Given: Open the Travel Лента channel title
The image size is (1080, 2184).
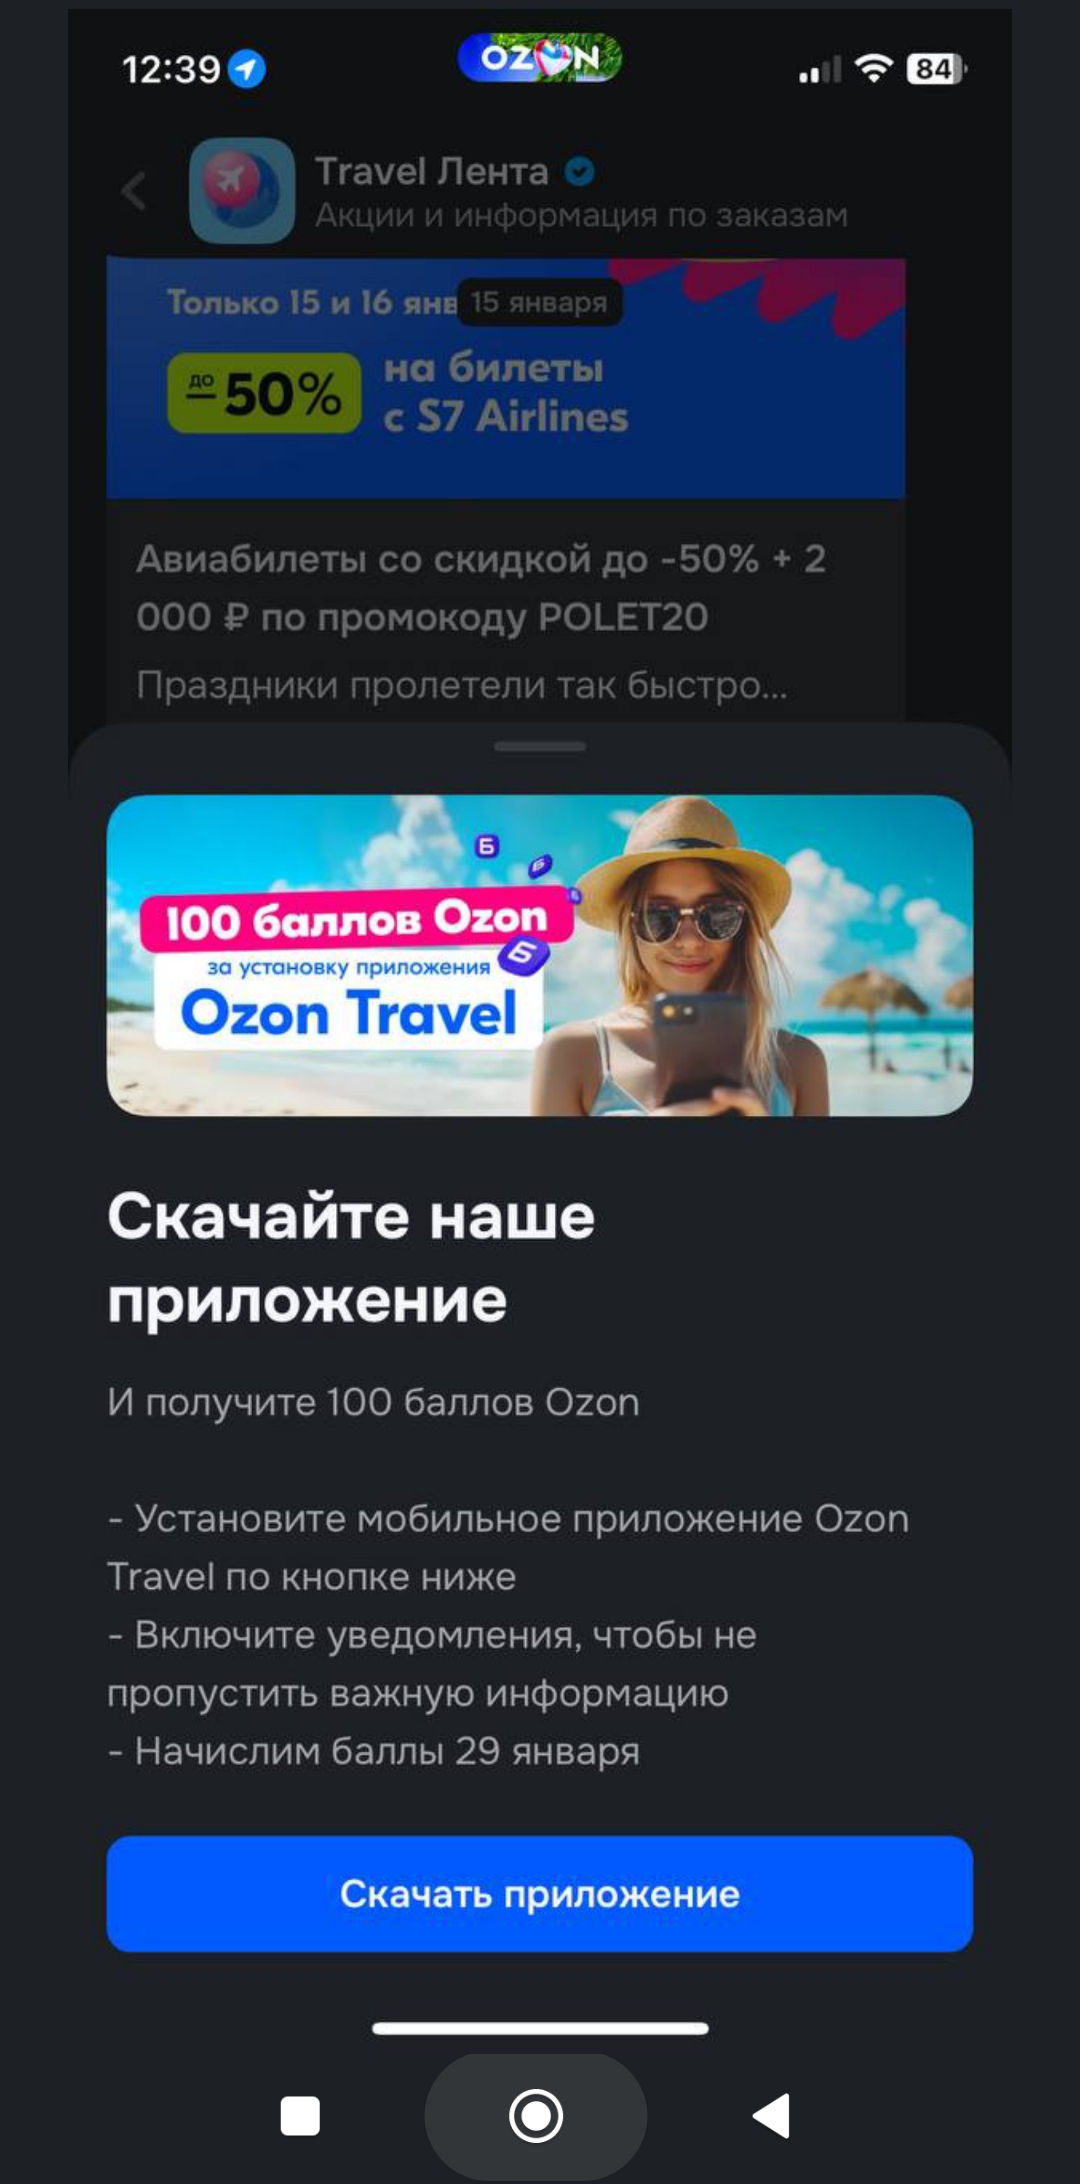Looking at the screenshot, I should (432, 172).
